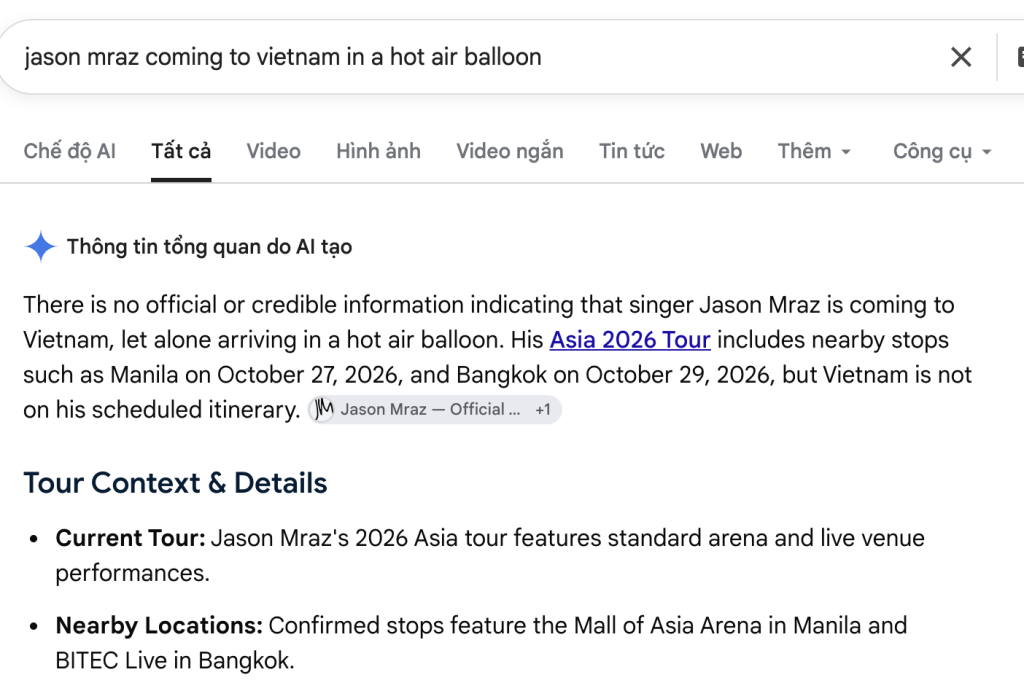Expand the Thêm dropdown menu

(x=814, y=151)
